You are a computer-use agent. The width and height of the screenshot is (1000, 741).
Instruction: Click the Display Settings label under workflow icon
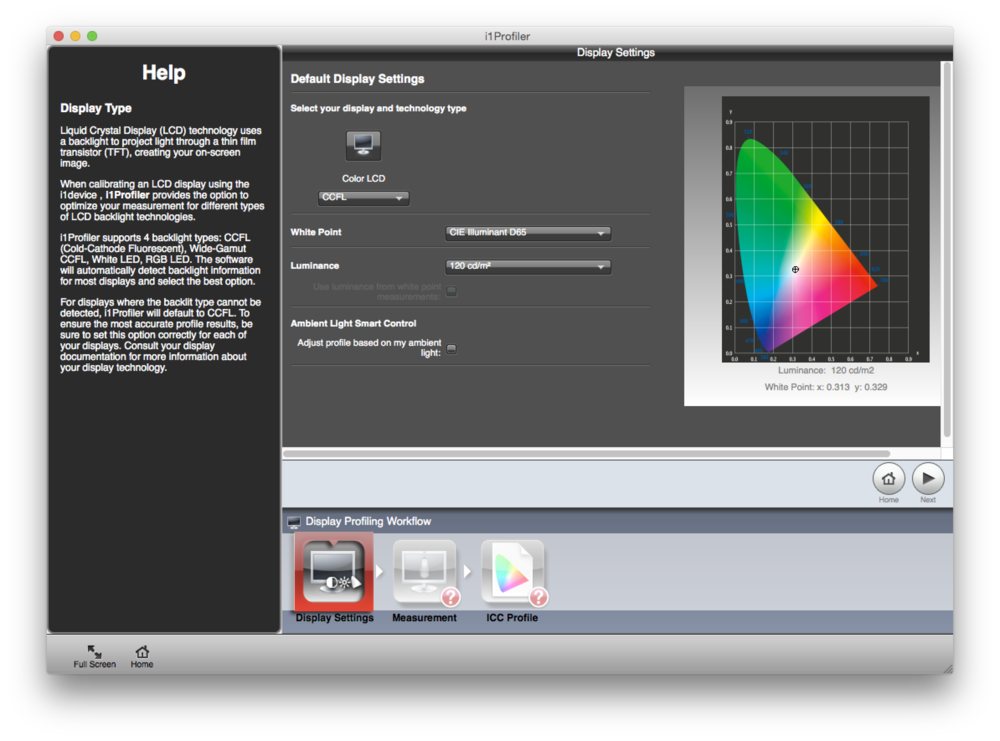(x=335, y=618)
